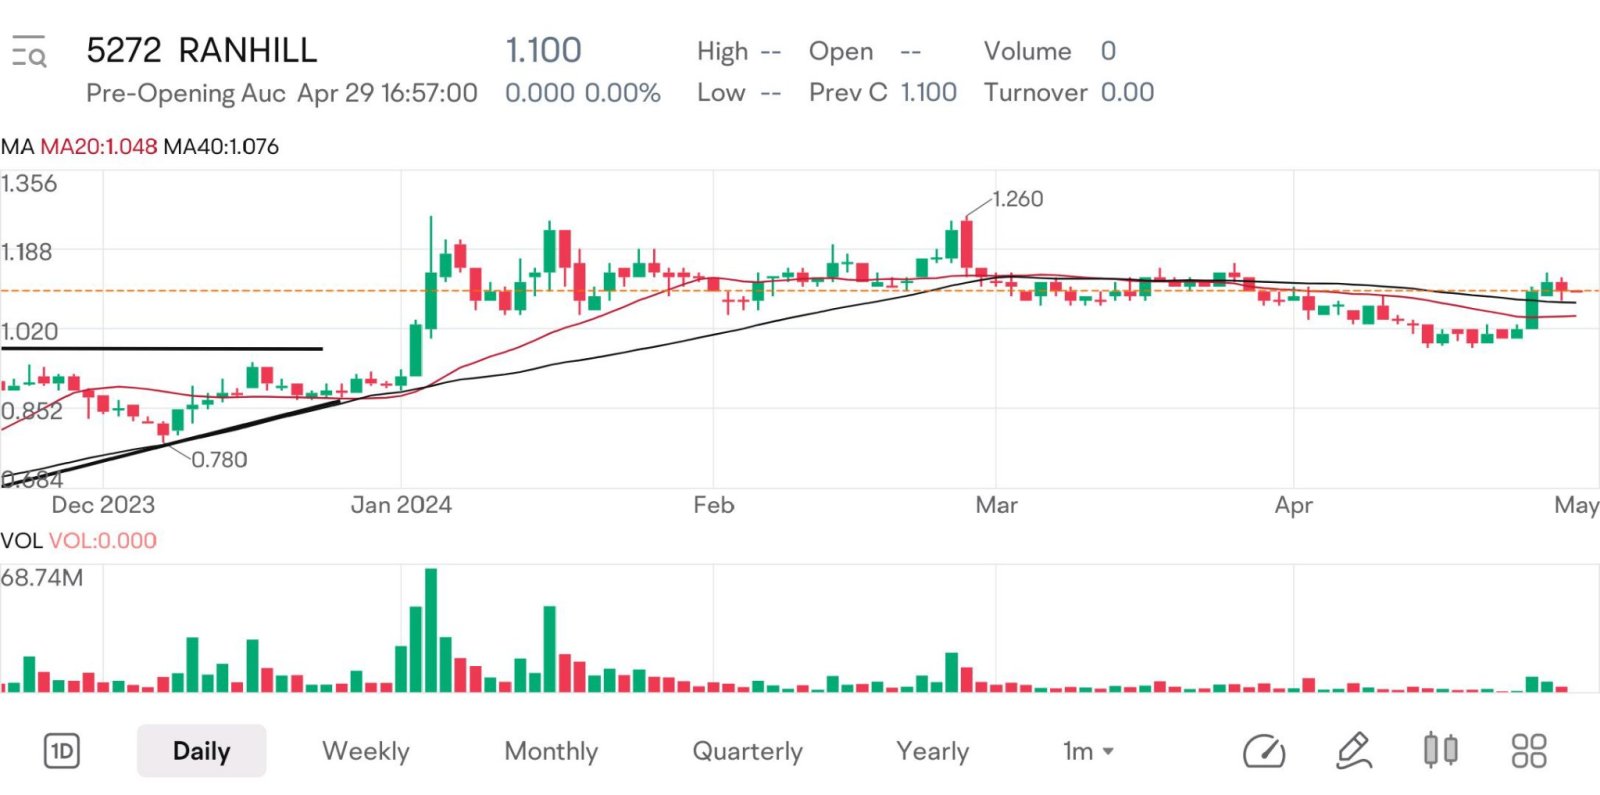Tap the MA40:1.076 indicator value

221,147
